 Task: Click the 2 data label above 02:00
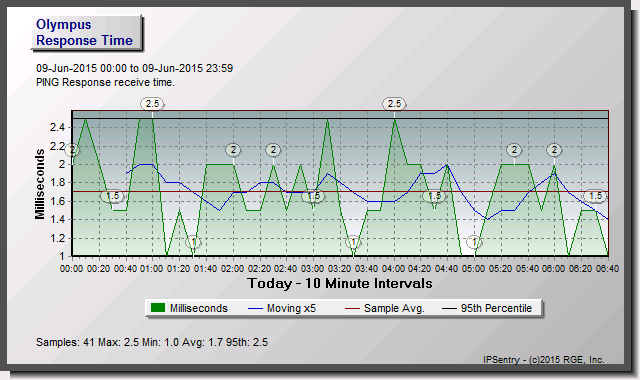tap(233, 150)
